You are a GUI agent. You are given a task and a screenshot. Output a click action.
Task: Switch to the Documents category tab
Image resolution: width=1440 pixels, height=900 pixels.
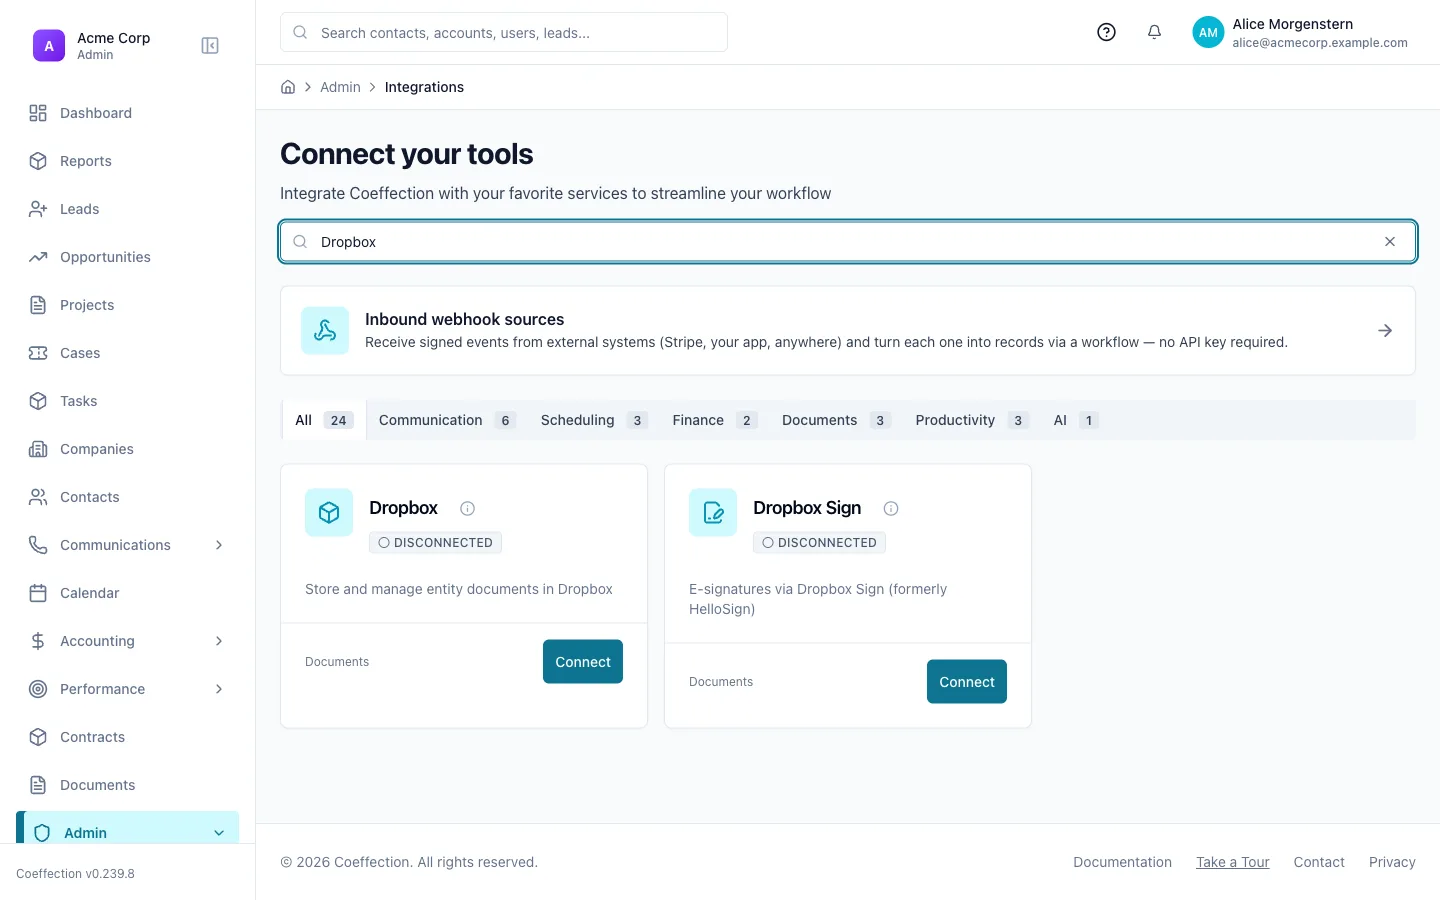point(836,420)
